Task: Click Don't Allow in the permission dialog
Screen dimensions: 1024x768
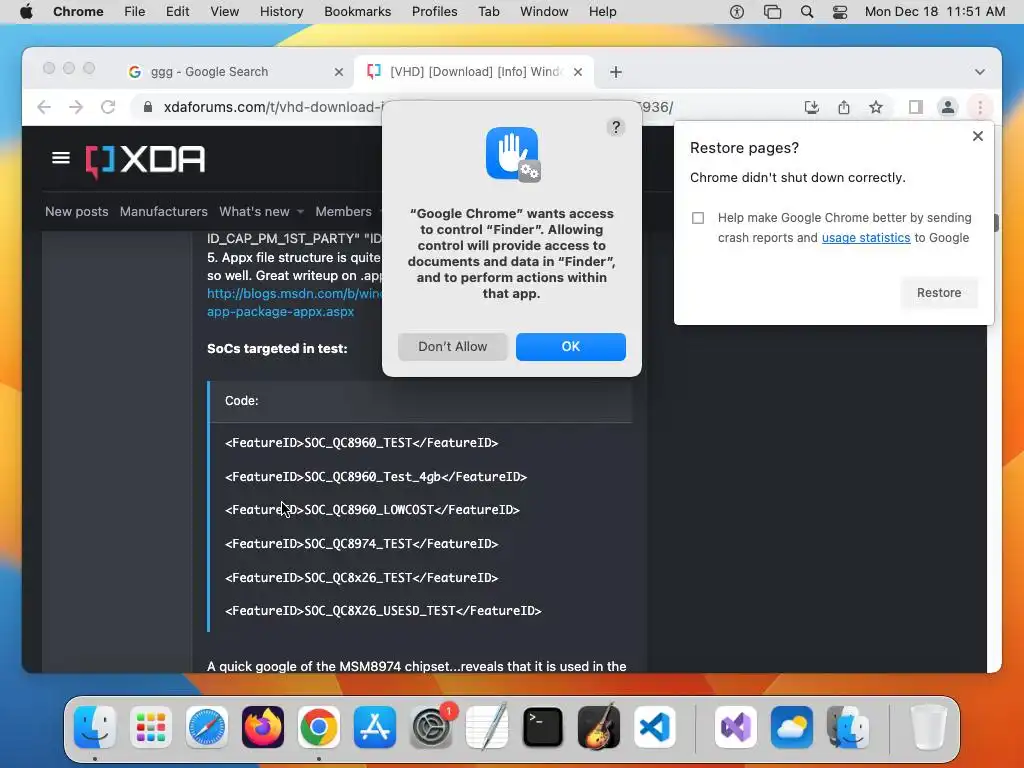Action: coord(453,347)
